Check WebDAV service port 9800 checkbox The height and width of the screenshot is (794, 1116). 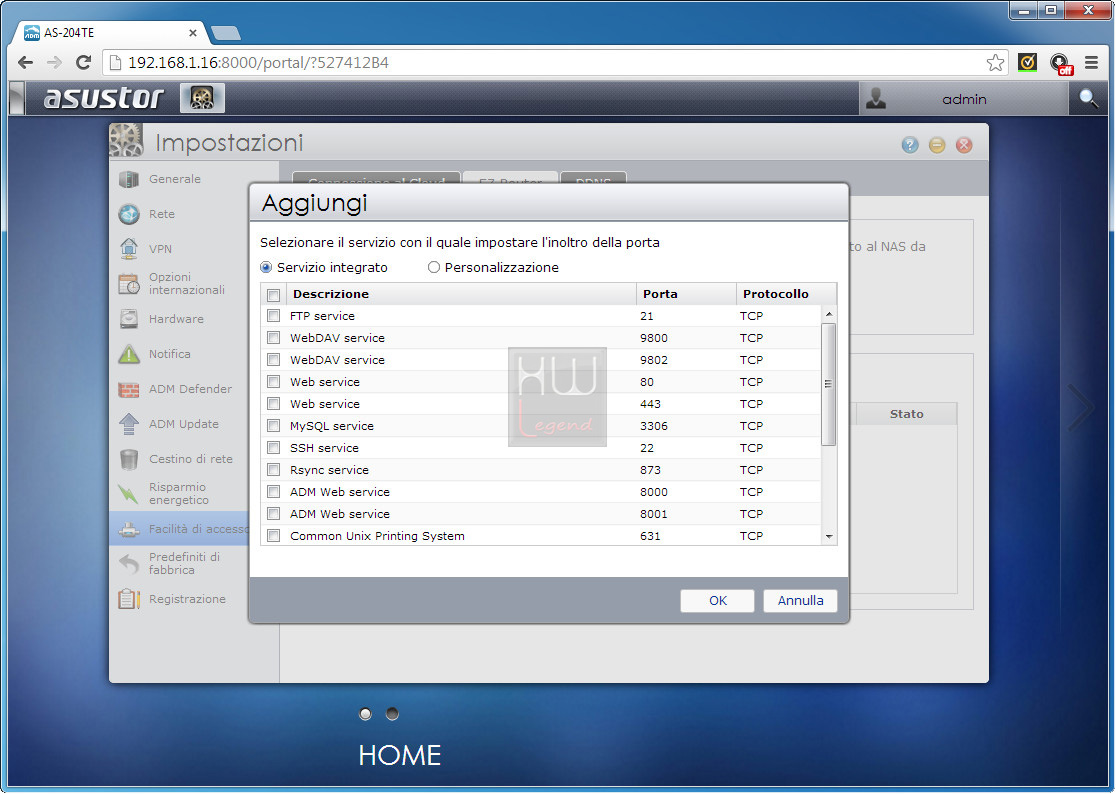coord(273,338)
